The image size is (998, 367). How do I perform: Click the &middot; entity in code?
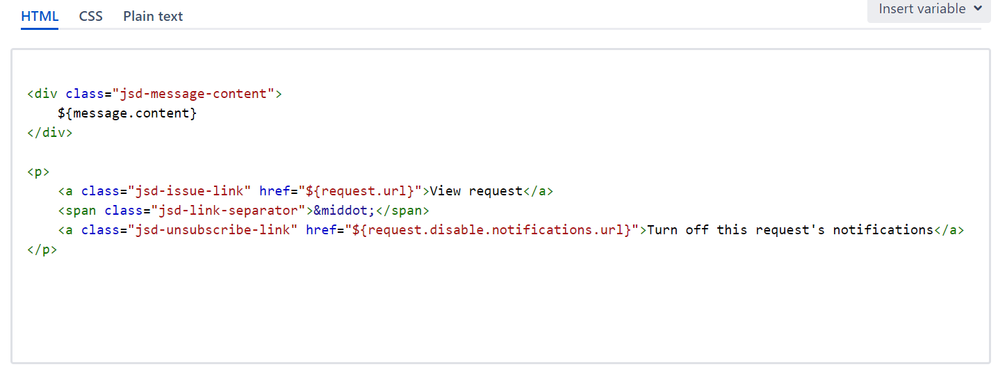click(344, 211)
